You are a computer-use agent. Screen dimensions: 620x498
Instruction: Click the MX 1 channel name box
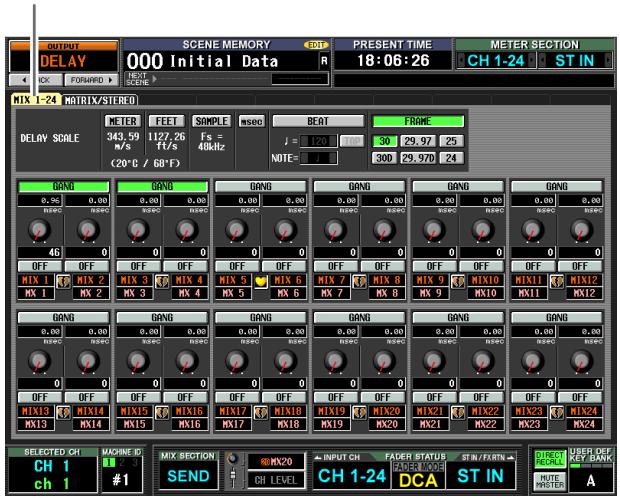[36, 293]
